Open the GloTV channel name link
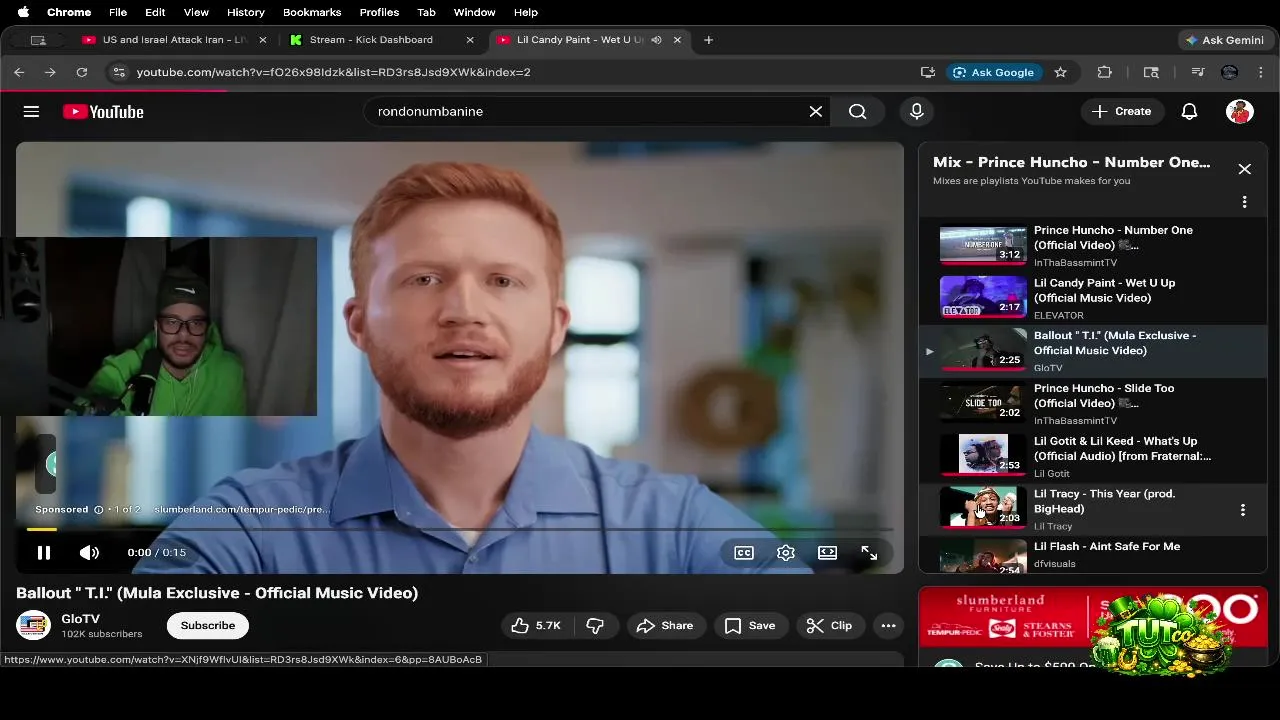This screenshot has width=1280, height=720. tap(81, 619)
